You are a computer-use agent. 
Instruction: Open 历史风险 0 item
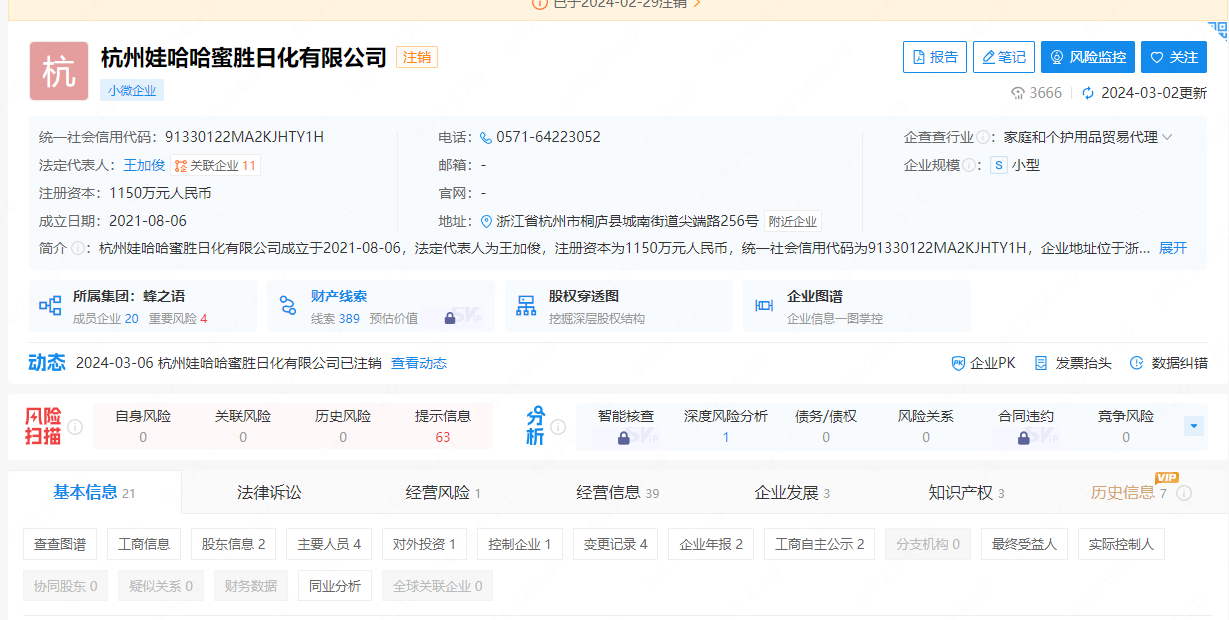pos(343,426)
